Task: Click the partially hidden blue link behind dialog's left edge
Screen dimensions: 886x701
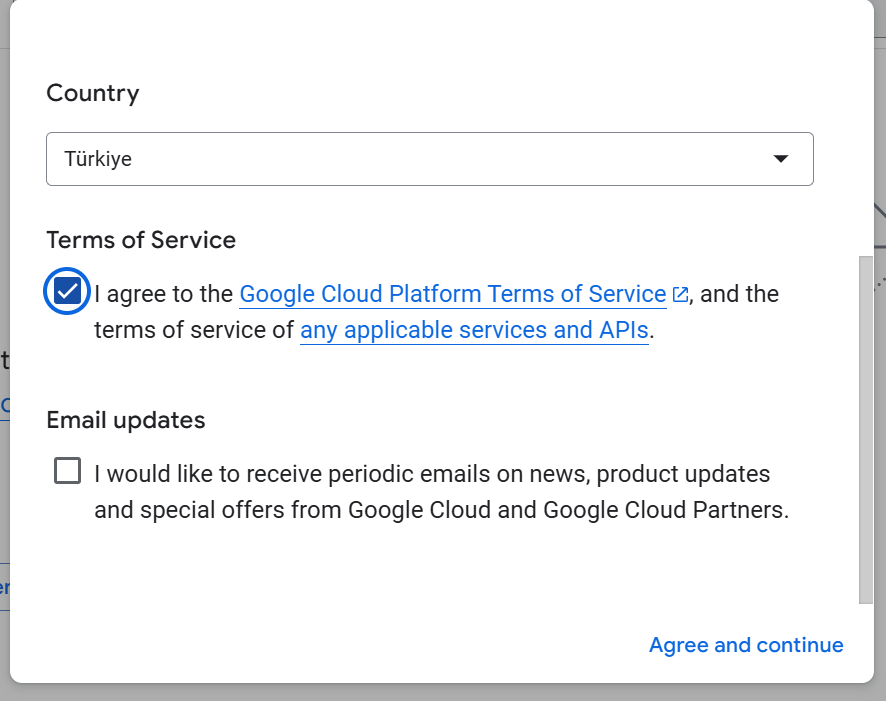Action: [4, 405]
